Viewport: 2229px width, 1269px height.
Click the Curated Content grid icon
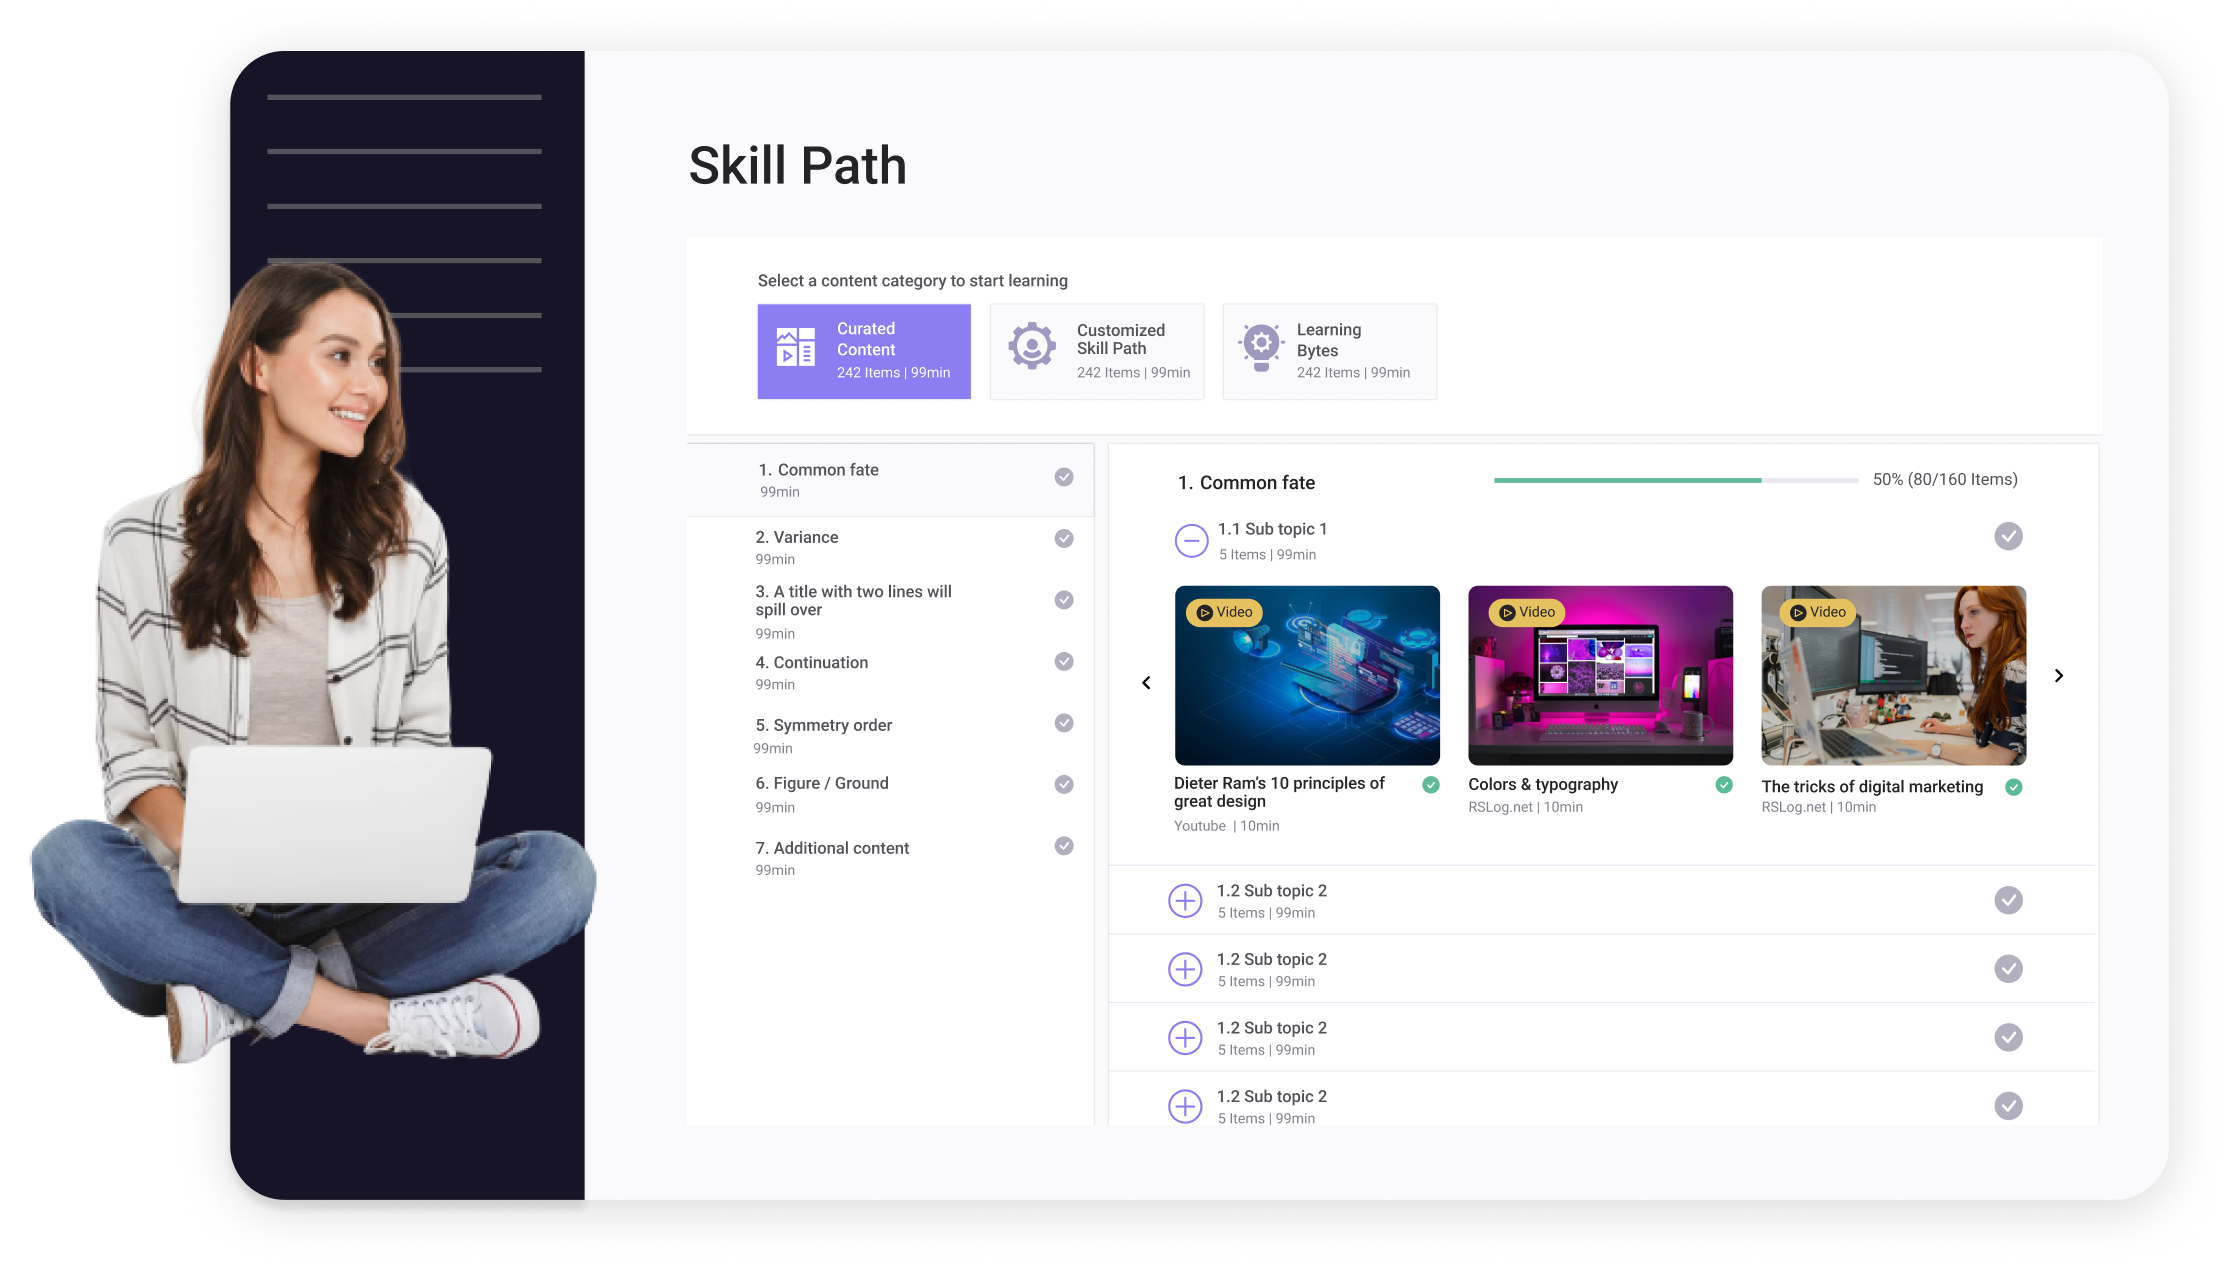(796, 347)
